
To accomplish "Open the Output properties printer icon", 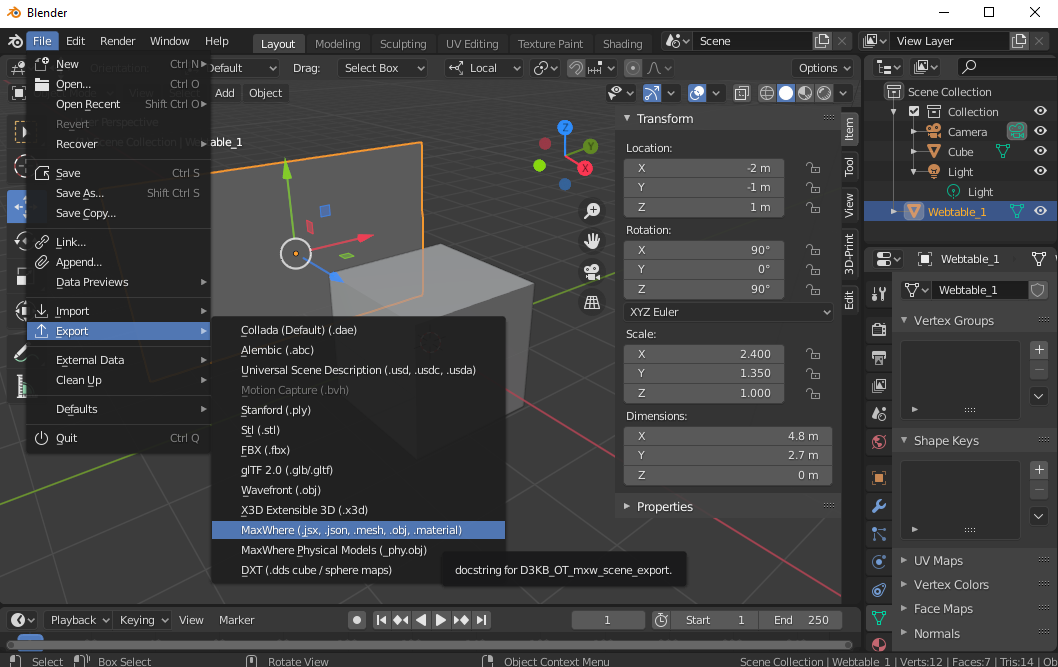I will (879, 357).
